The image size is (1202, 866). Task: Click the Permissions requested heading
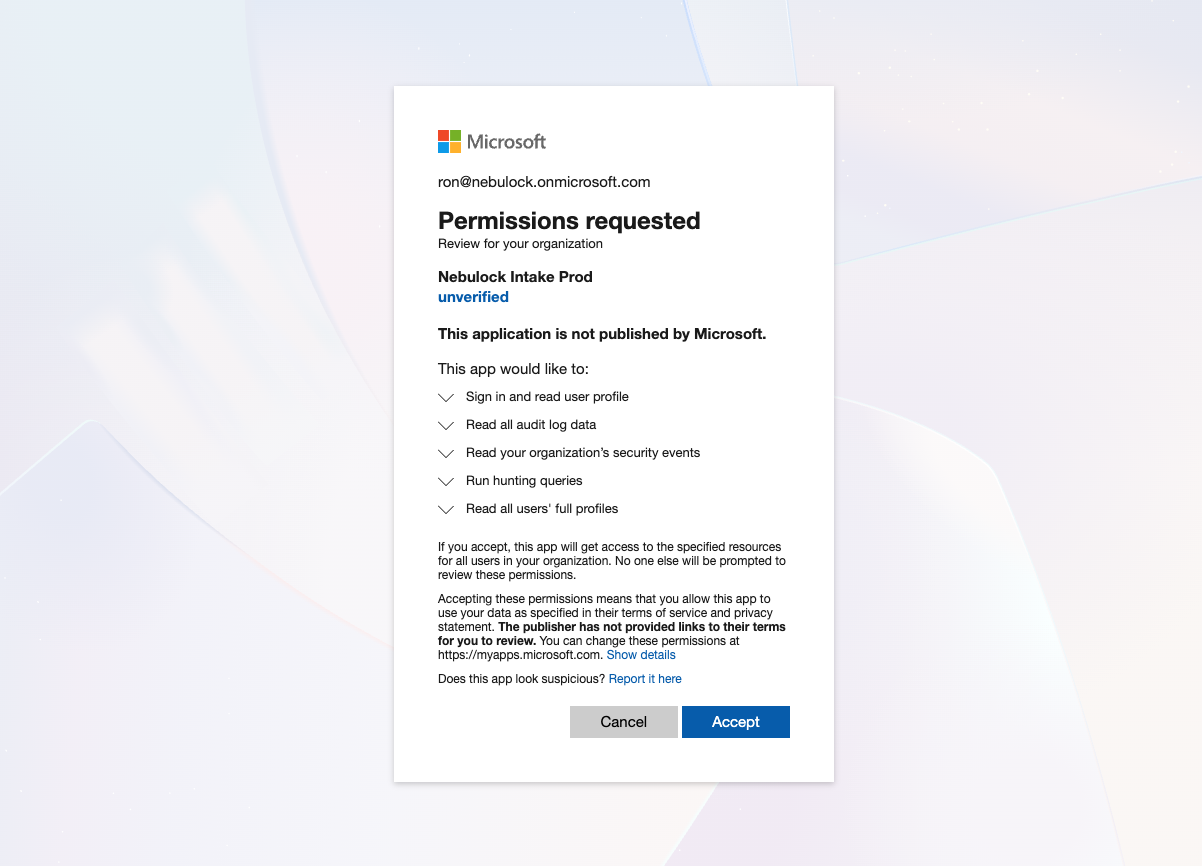[x=569, y=221]
